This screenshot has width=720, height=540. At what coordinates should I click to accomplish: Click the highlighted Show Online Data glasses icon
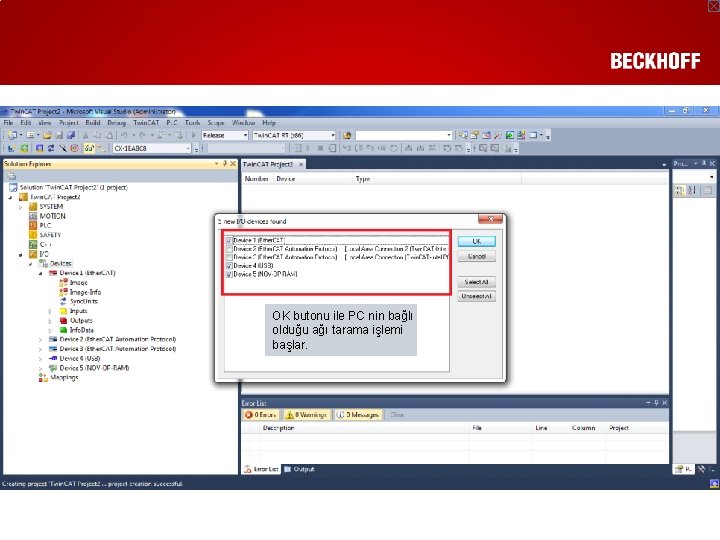pyautogui.click(x=89, y=148)
